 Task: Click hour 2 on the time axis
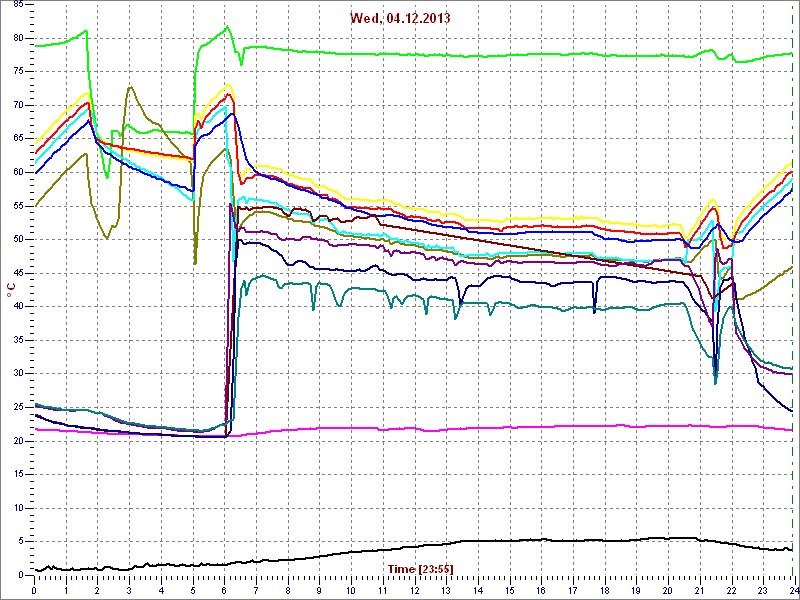click(98, 590)
